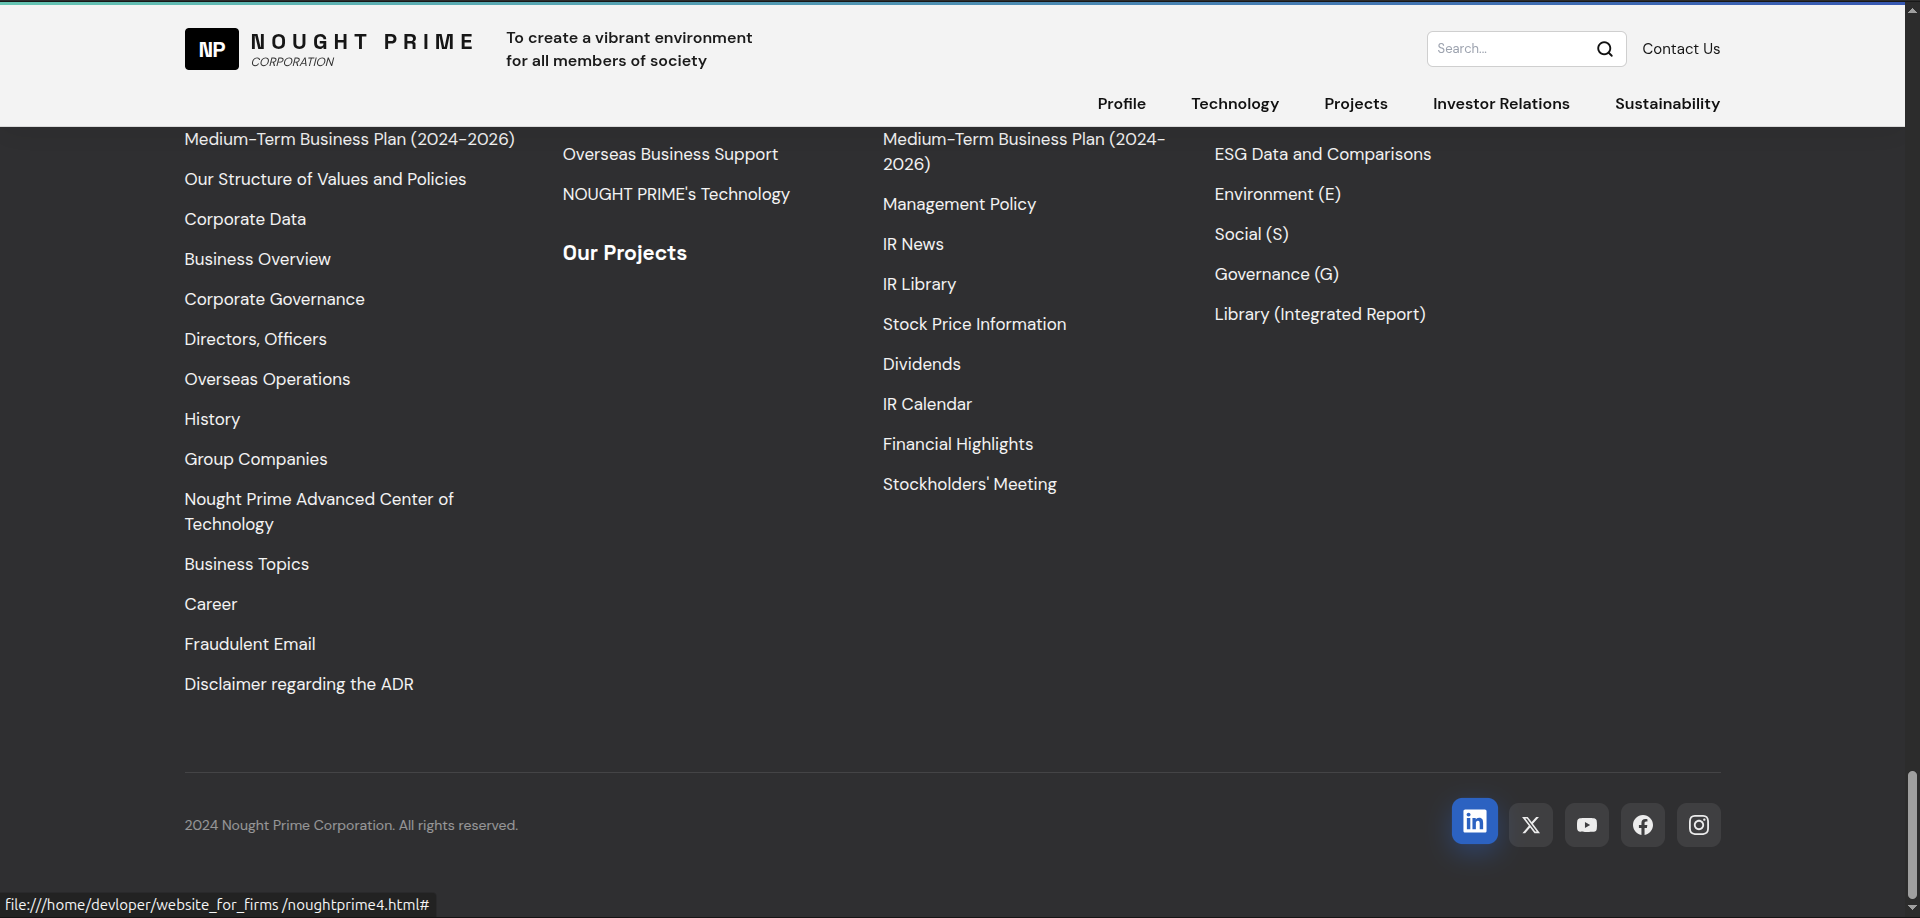This screenshot has width=1920, height=918.
Task: Select Investor Relations in navigation bar
Action: coord(1500,104)
